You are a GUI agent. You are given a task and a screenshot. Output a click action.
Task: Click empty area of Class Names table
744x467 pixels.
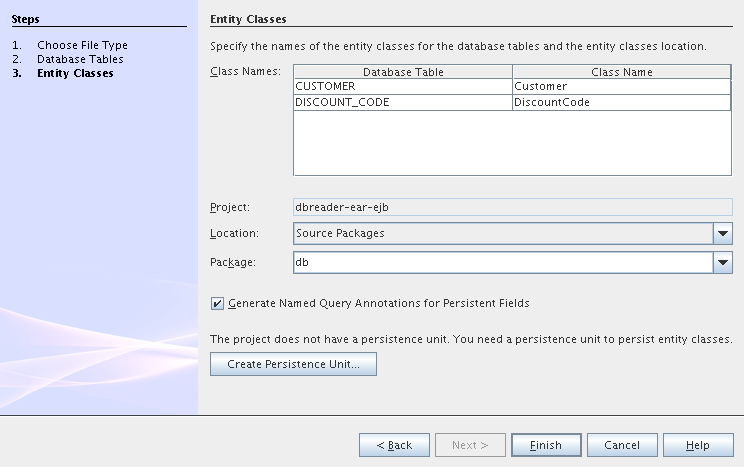pos(512,143)
